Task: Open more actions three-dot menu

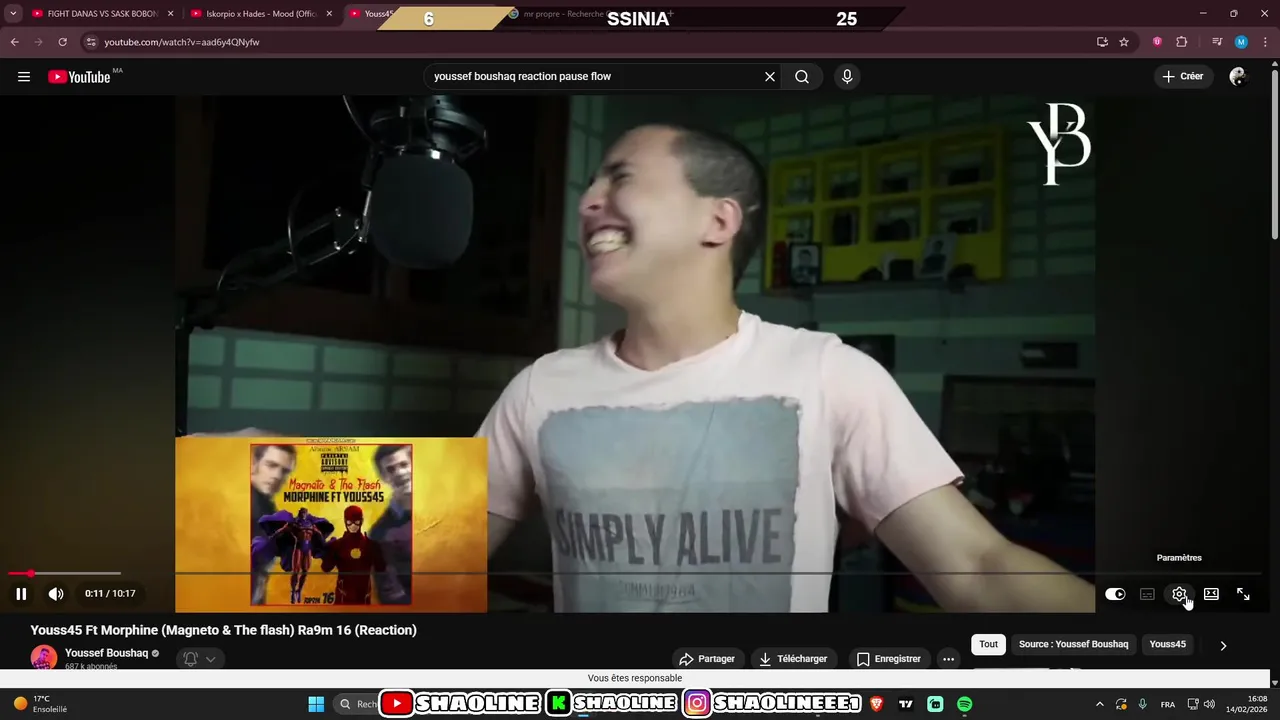Action: pyautogui.click(x=948, y=659)
